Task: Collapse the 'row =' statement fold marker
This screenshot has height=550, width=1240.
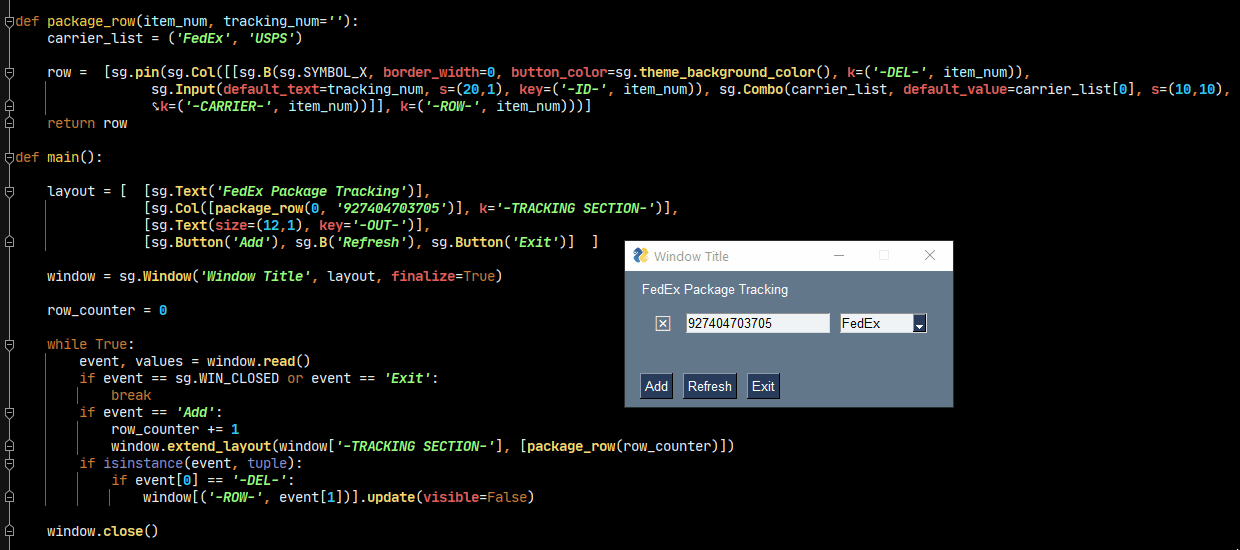Action: tap(8, 72)
